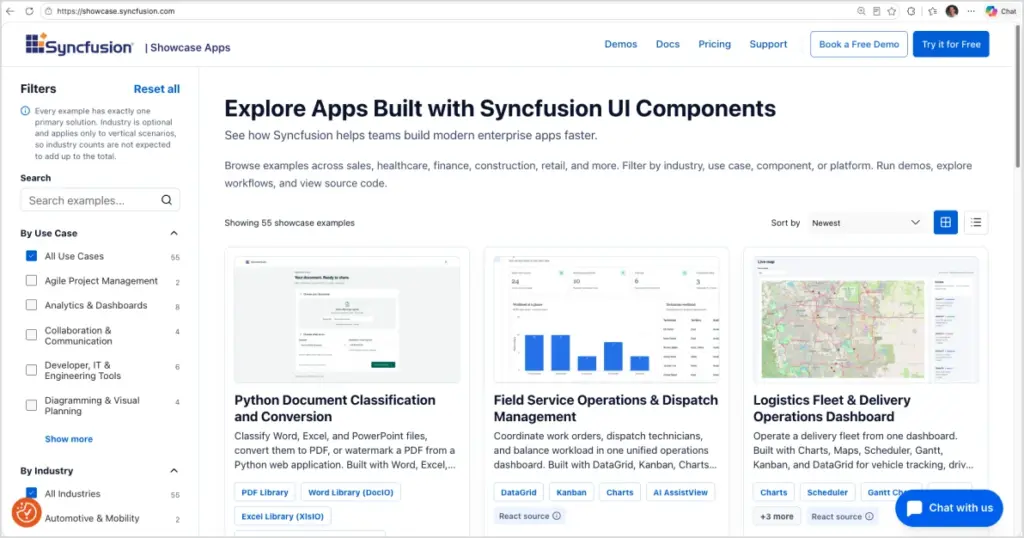Show more use case filters
This screenshot has width=1024, height=538.
tap(69, 439)
